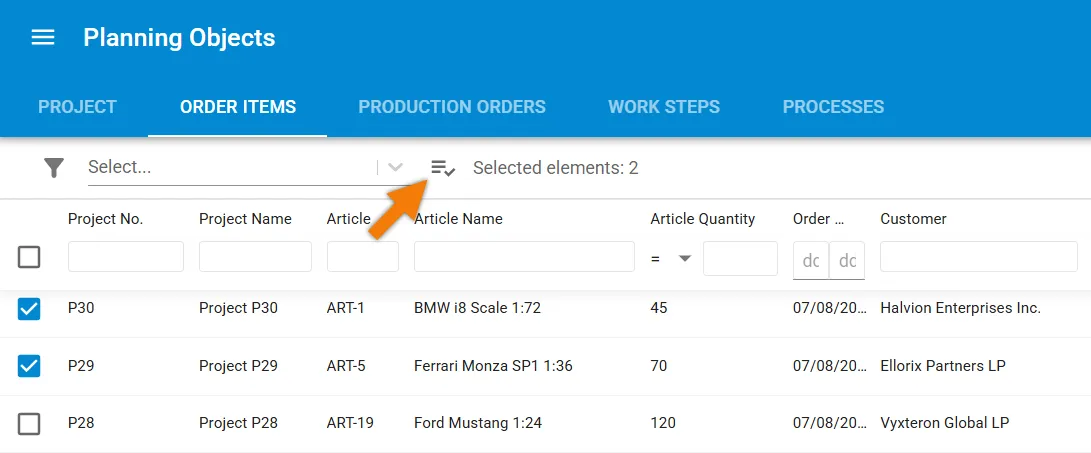Click the P29 project number cell
Screen dimensions: 1091x453
[x=81, y=365]
